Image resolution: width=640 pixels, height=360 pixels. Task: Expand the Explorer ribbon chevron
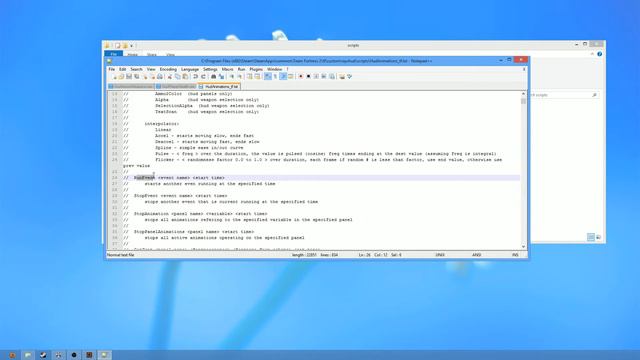[592, 54]
